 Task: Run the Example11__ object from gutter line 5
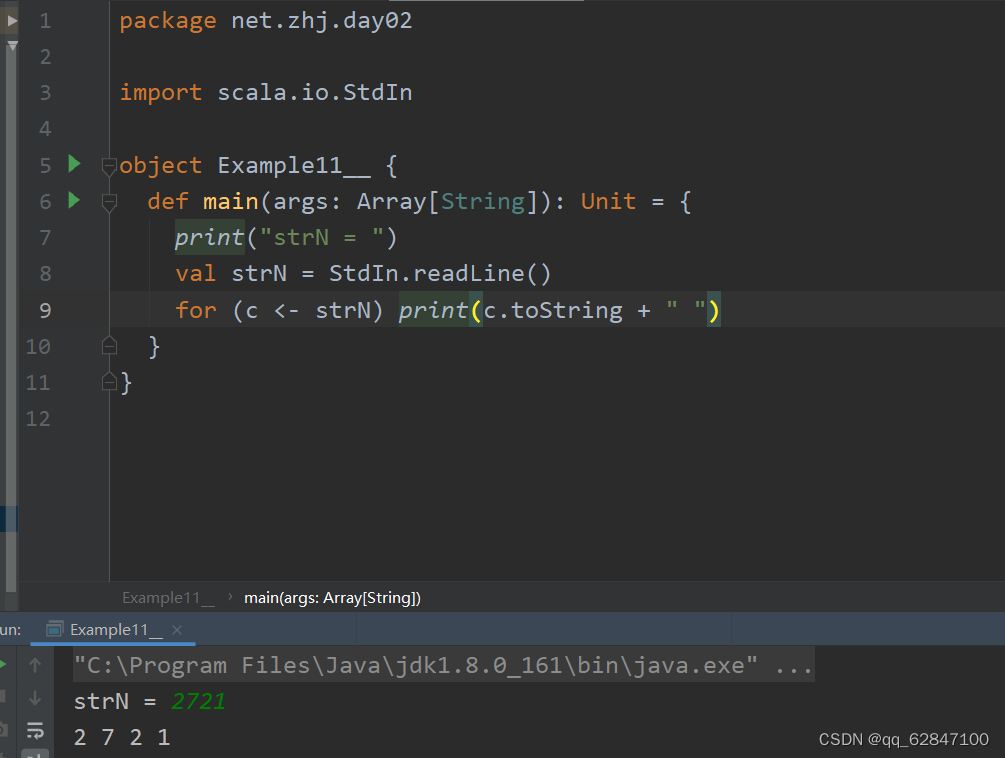pos(74,164)
